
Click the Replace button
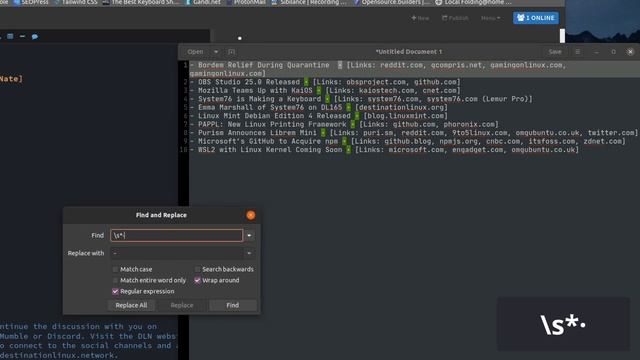pos(182,305)
